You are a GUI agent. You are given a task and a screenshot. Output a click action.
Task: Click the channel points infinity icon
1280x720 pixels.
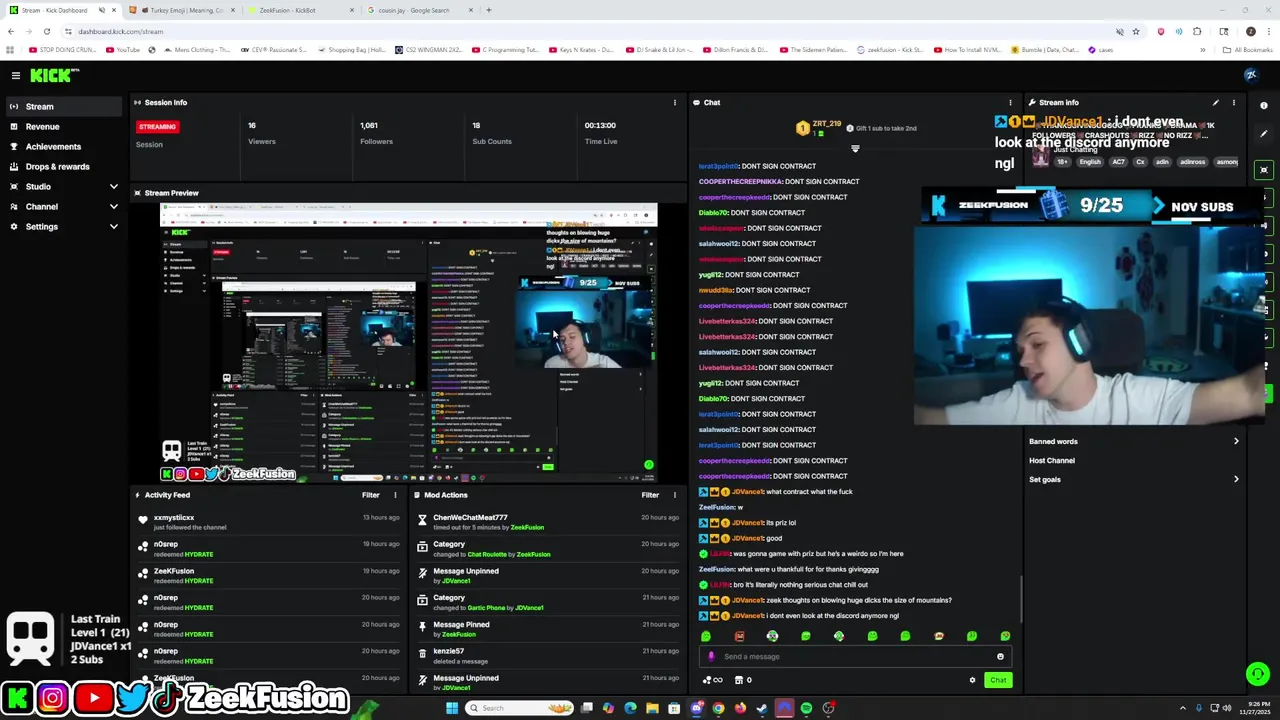[713, 680]
